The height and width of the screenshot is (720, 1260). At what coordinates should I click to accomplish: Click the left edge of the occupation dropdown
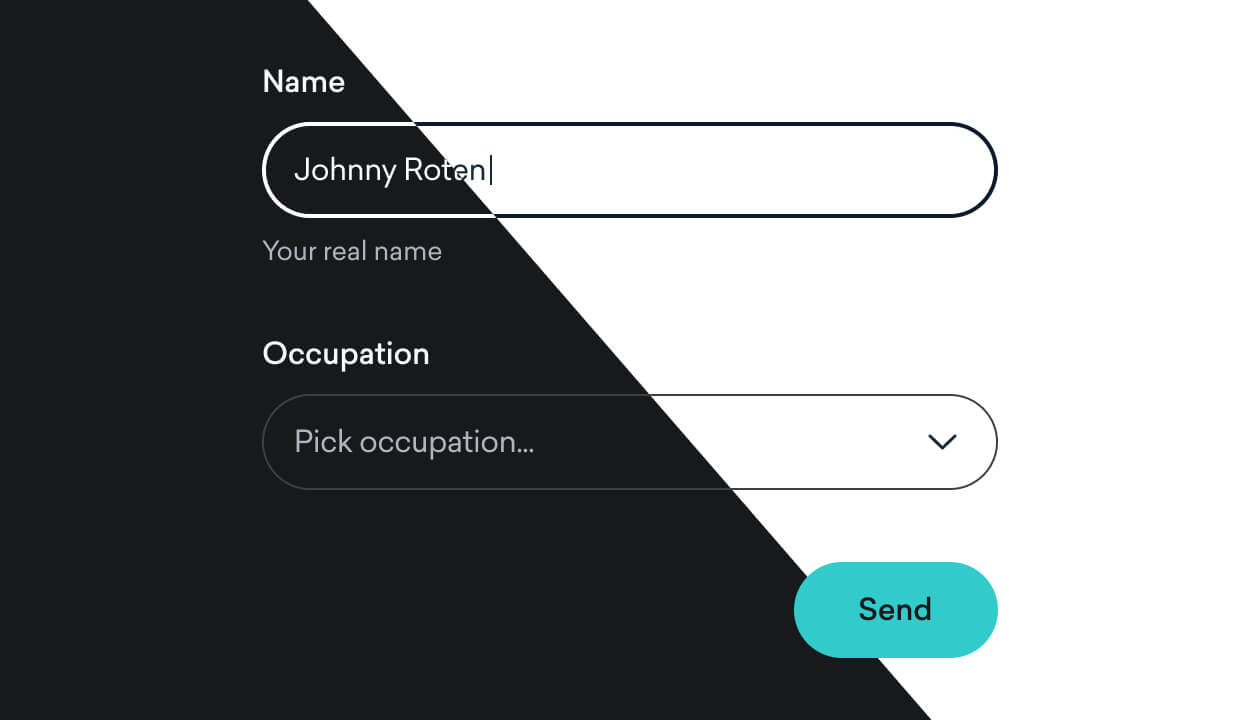pos(264,441)
